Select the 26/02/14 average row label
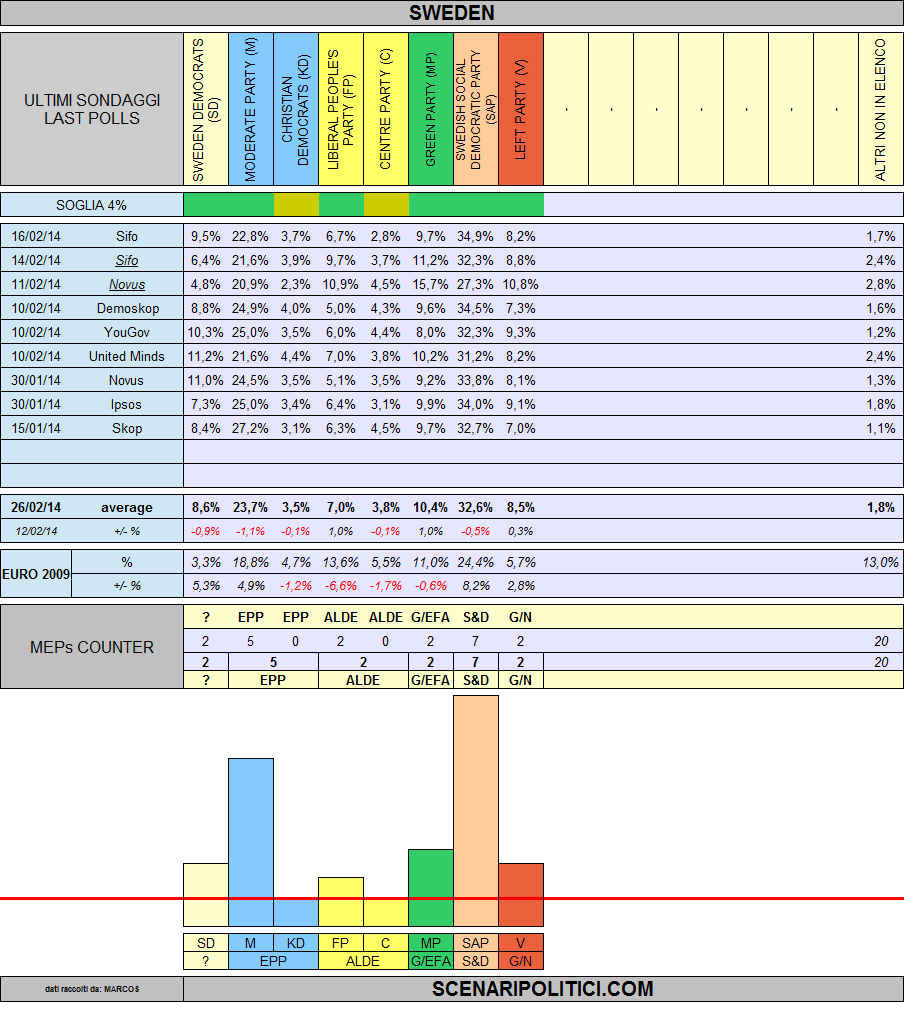Screen dimensions: 908x1035 coord(92,508)
